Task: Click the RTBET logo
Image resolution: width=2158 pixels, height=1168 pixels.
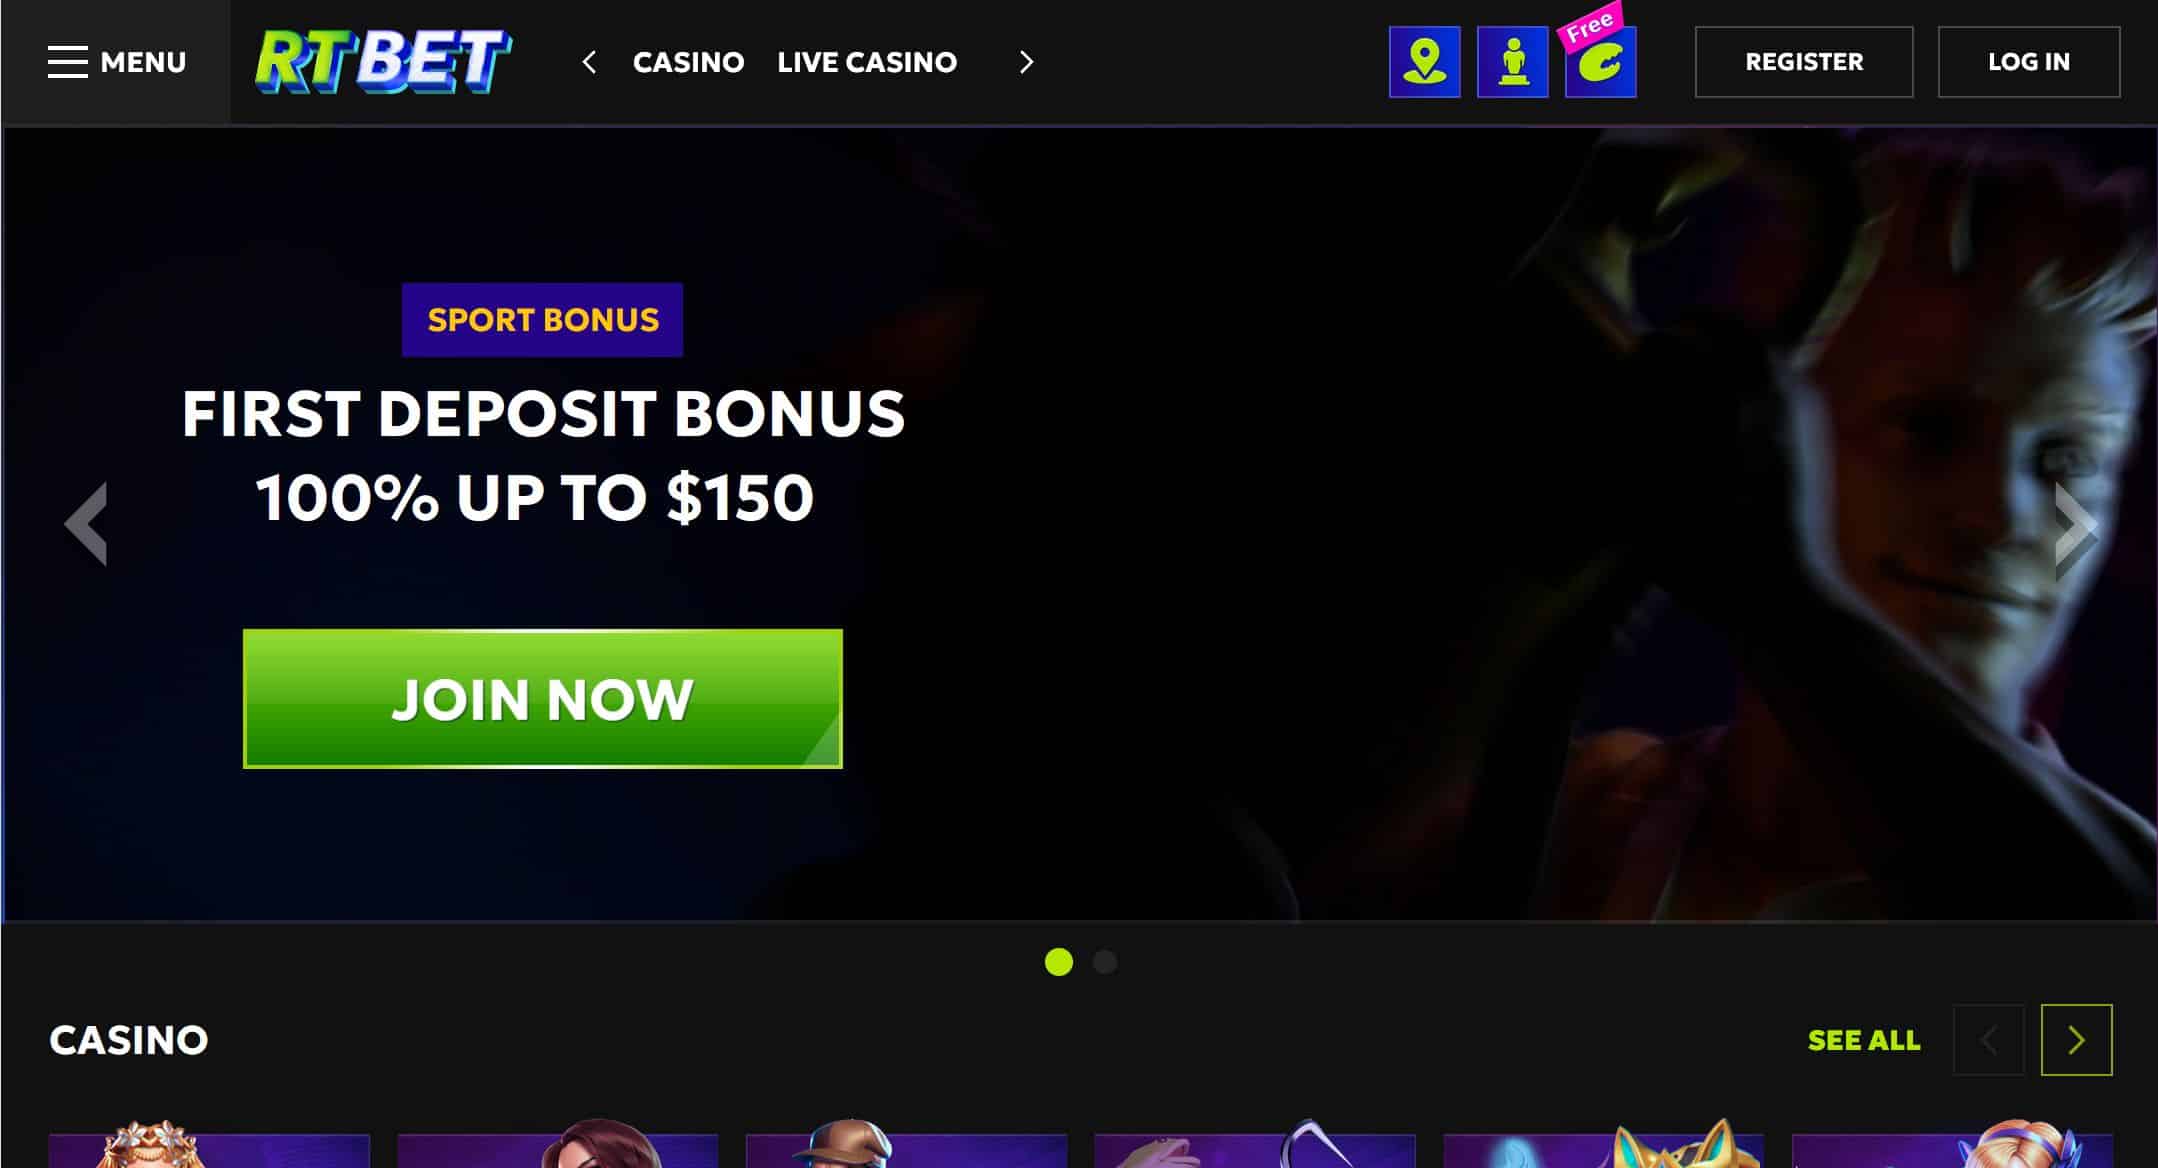Action: (383, 62)
